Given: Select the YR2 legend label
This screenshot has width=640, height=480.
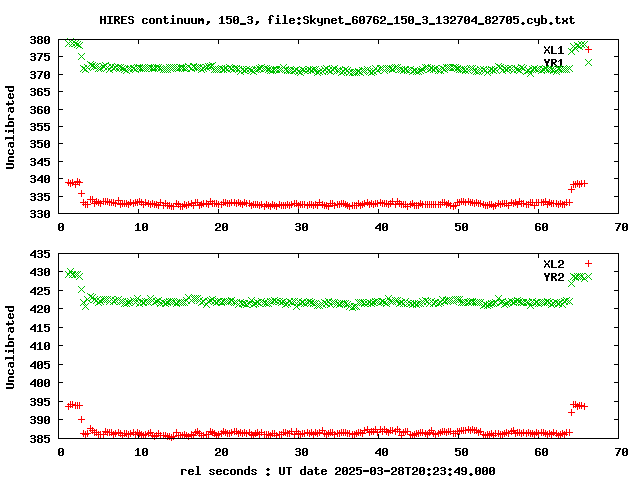Looking at the screenshot, I should [x=553, y=277].
